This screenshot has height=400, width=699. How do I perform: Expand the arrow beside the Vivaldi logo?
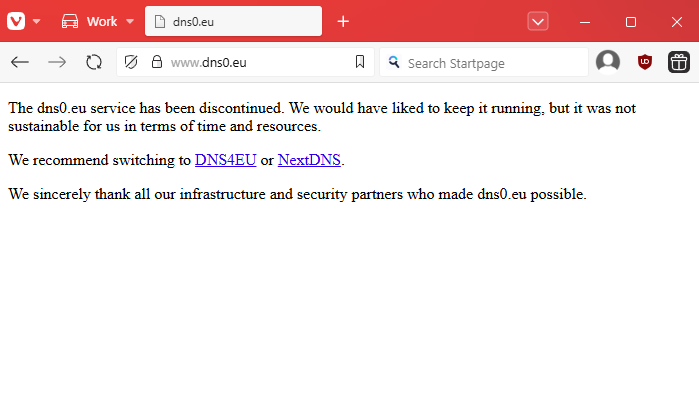click(37, 21)
